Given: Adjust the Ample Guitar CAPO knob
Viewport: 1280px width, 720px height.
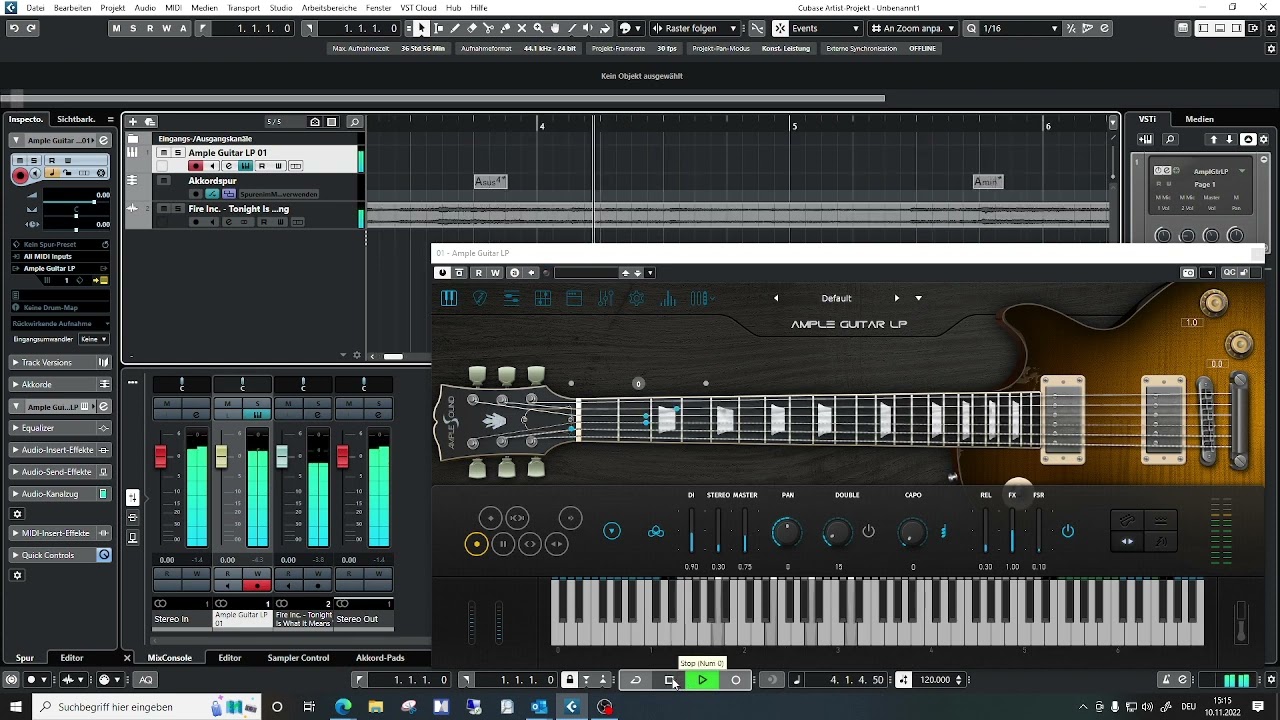Looking at the screenshot, I should tap(912, 532).
